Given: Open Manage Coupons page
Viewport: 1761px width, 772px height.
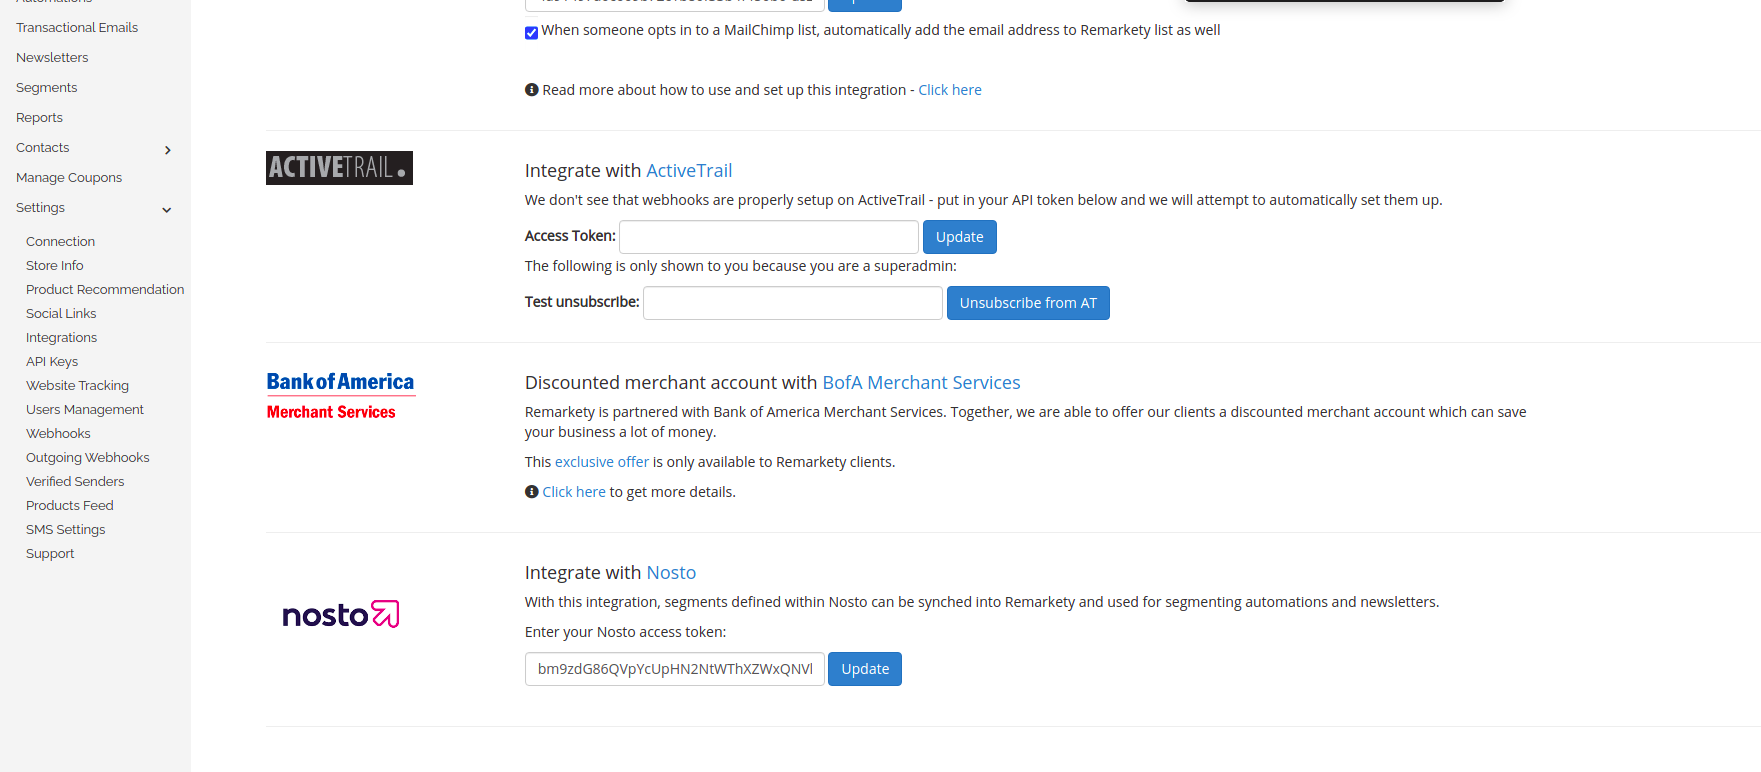Looking at the screenshot, I should pos(69,178).
